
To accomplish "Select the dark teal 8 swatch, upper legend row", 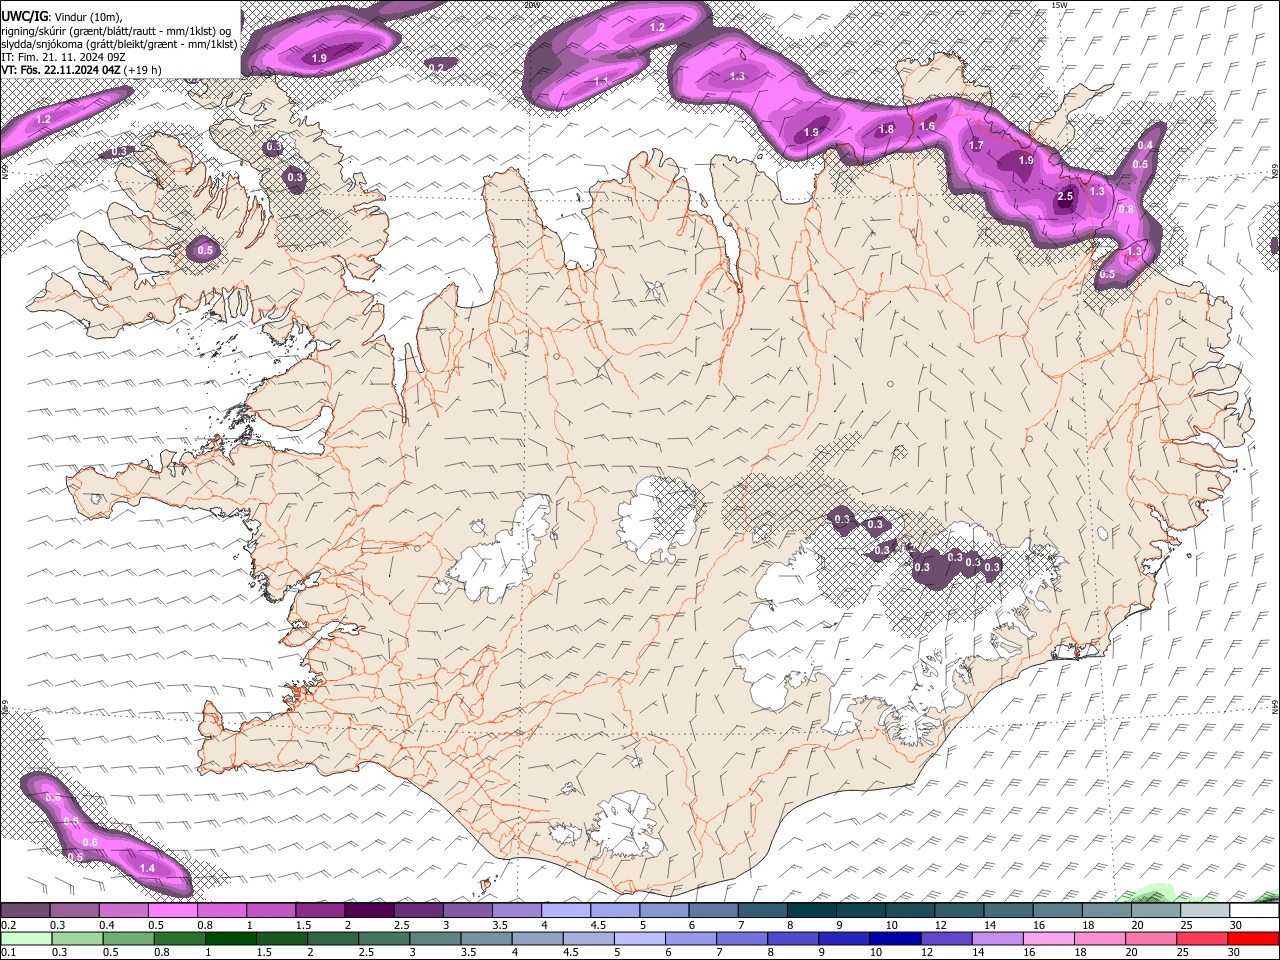I will (812, 911).
